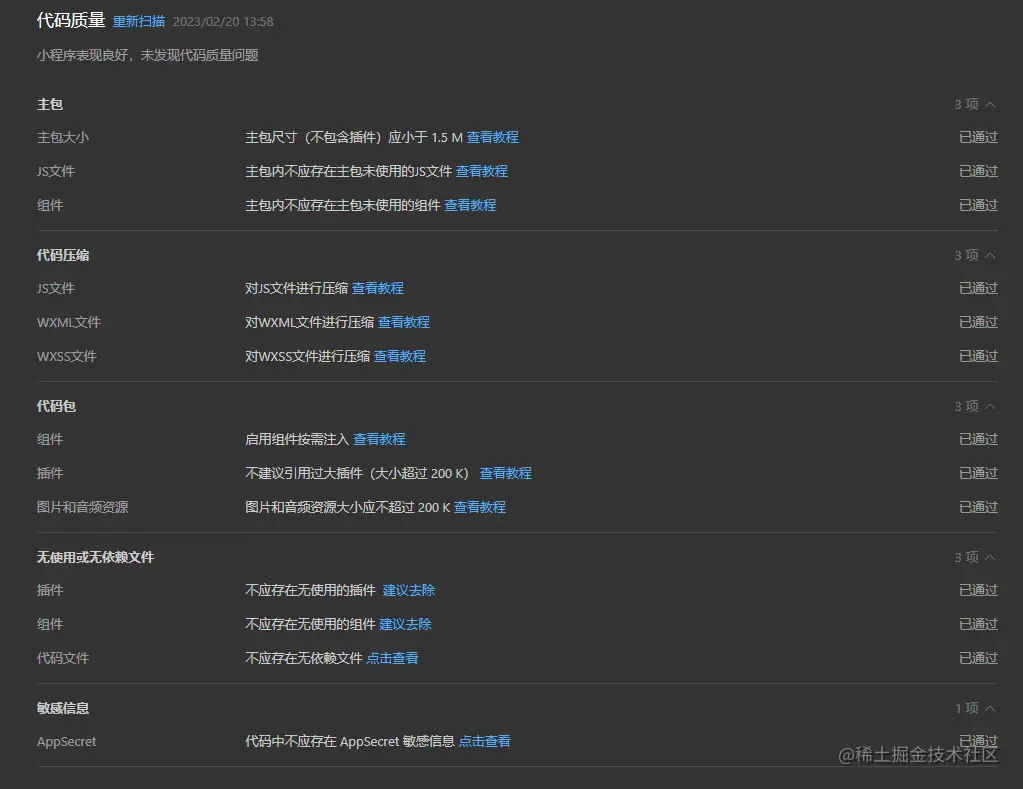
Task: Select the WXML文件 row label
Action: point(69,322)
